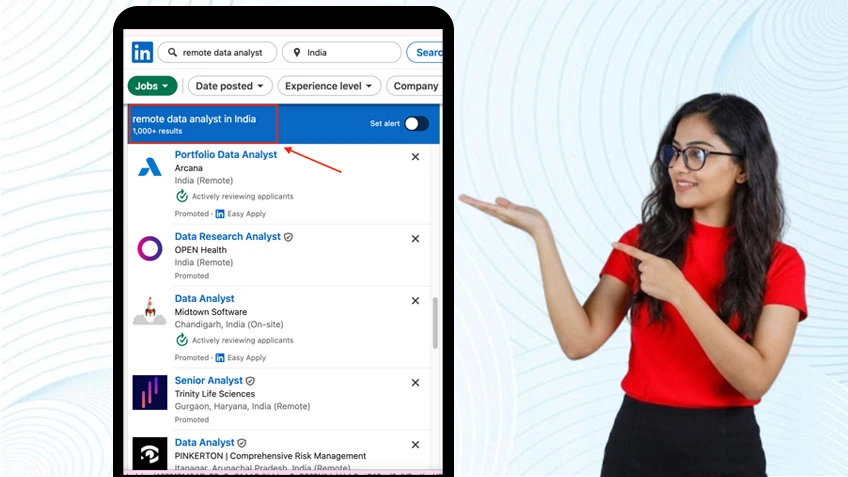Screen dimensions: 848x477
Task: Dismiss the Midtown Software Data Analyst listing
Action: (415, 301)
